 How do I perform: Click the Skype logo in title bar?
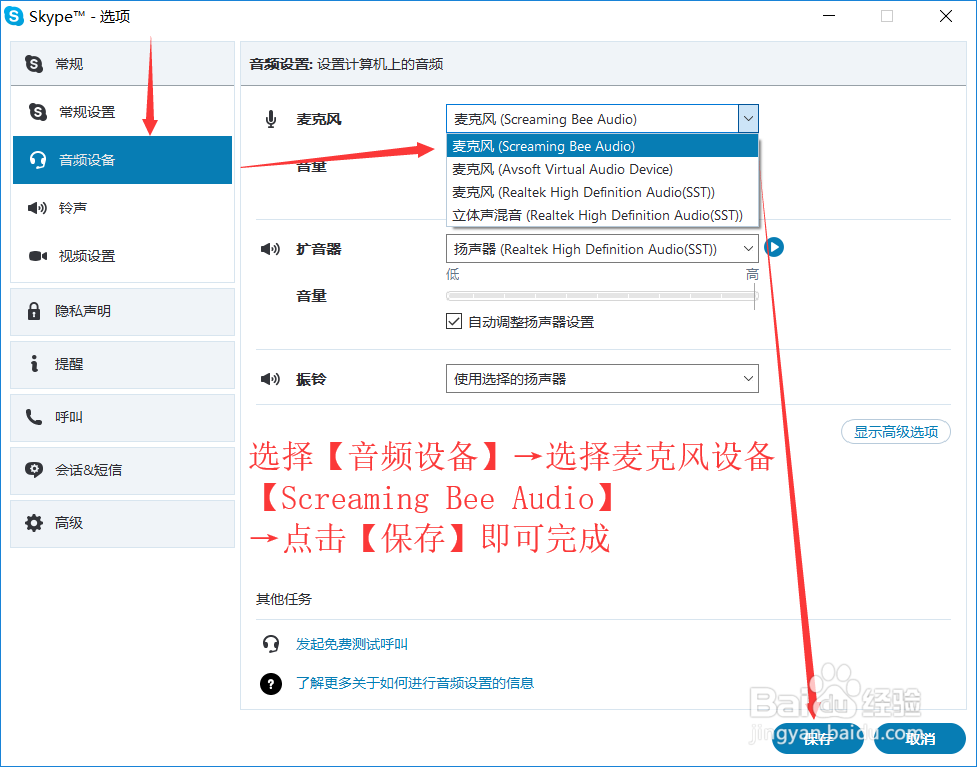point(14,16)
